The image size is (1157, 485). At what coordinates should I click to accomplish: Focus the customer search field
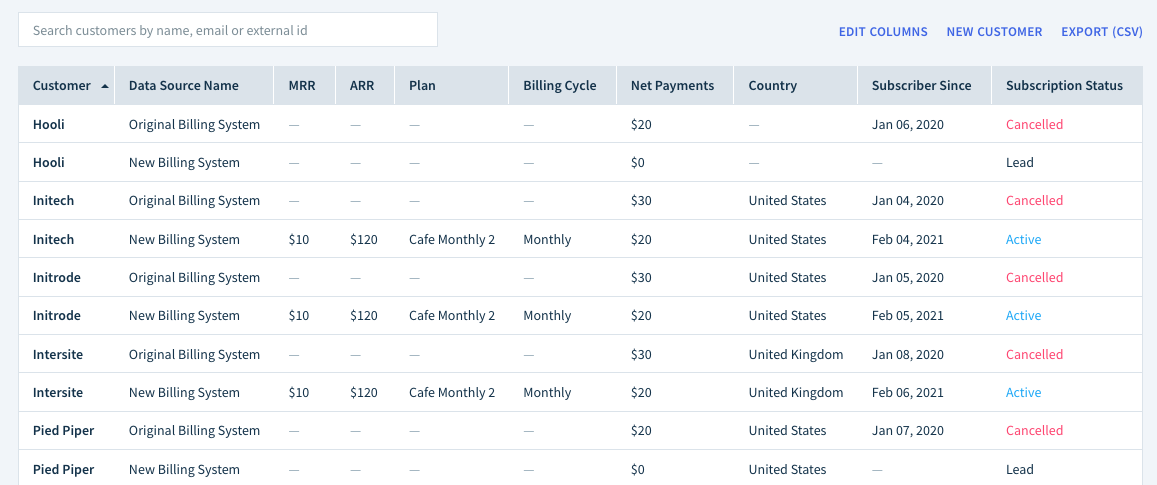[x=228, y=30]
